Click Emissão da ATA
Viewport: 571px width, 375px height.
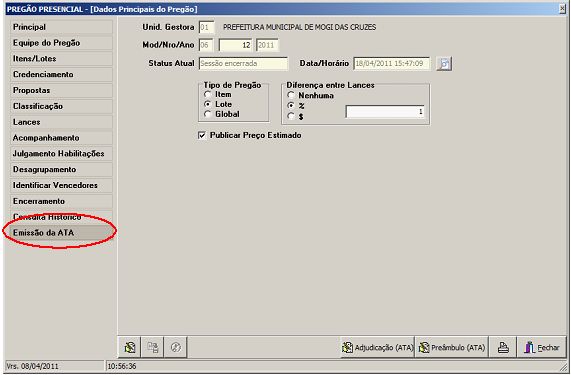coord(60,233)
